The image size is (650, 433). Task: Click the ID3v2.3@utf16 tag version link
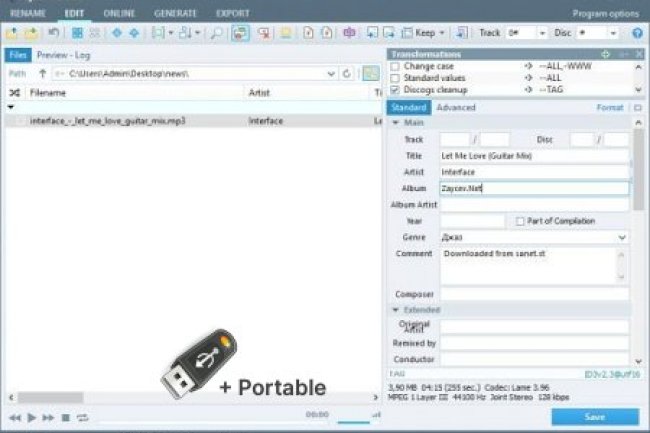point(612,374)
